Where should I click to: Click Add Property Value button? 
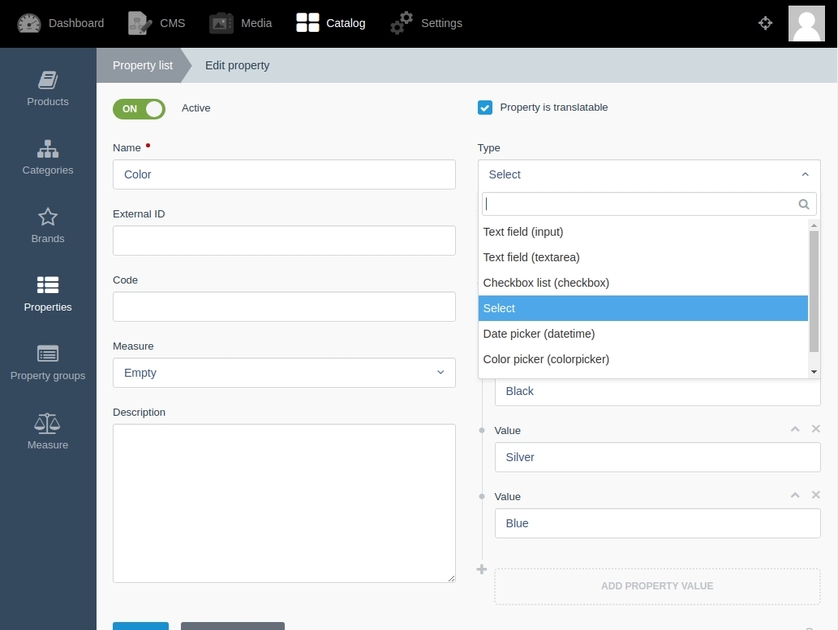[x=657, y=586]
